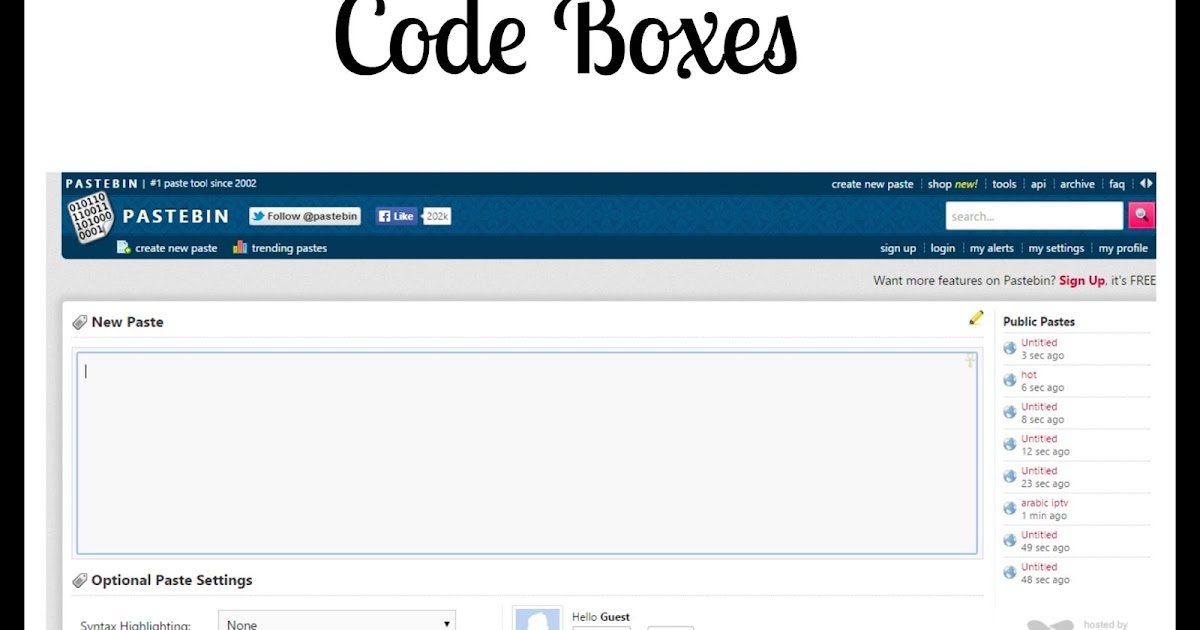
Task: Click the globe icon of 'Untitled 3 sec ago'
Action: point(1010,348)
